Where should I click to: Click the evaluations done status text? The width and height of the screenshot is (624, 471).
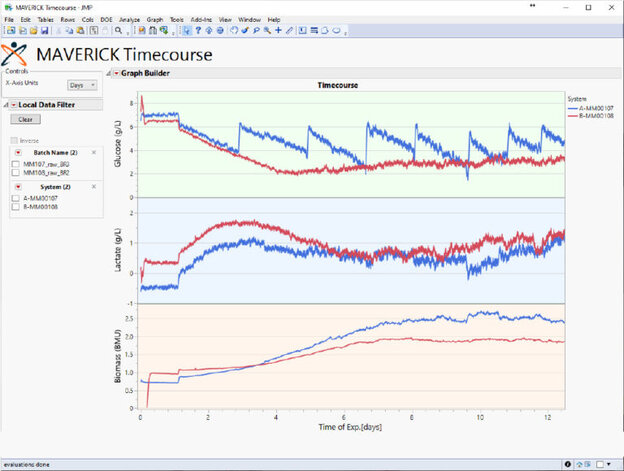point(27,464)
